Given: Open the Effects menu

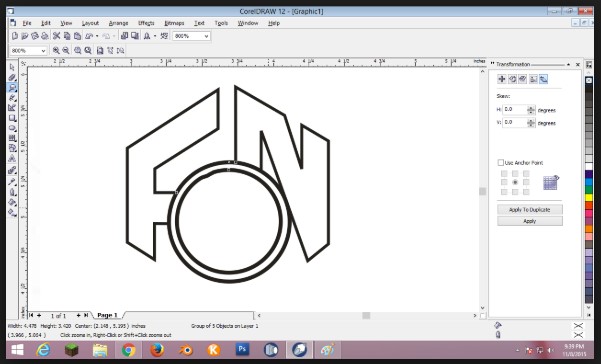Looking at the screenshot, I should click(x=146, y=23).
